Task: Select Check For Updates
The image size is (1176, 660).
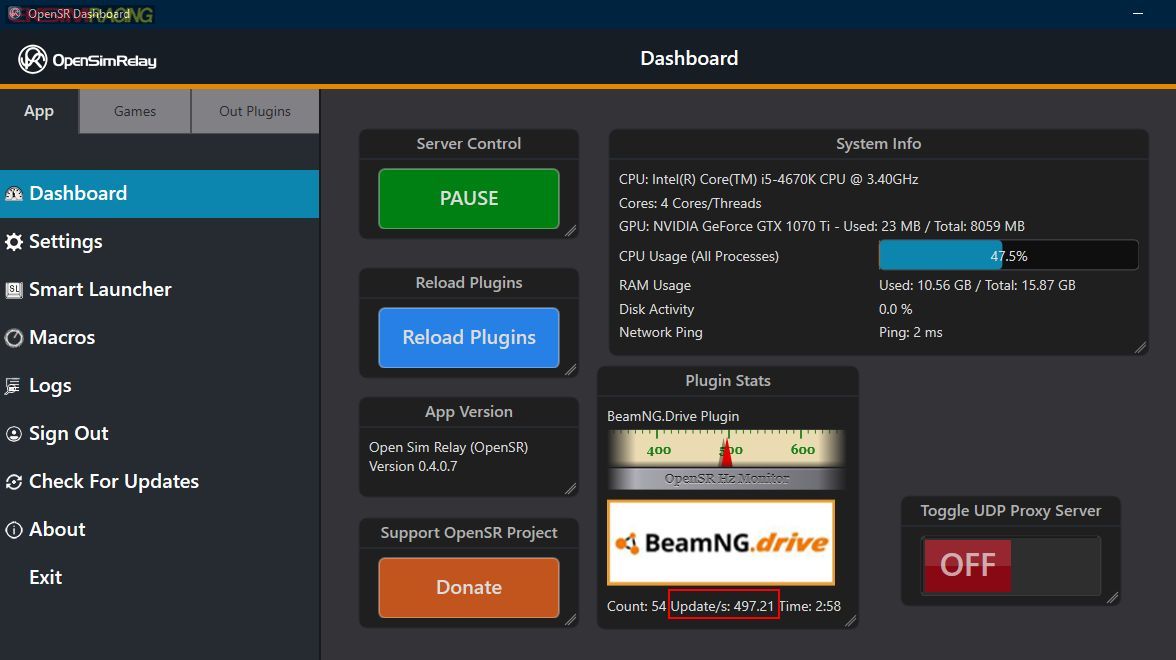Action: (x=159, y=482)
